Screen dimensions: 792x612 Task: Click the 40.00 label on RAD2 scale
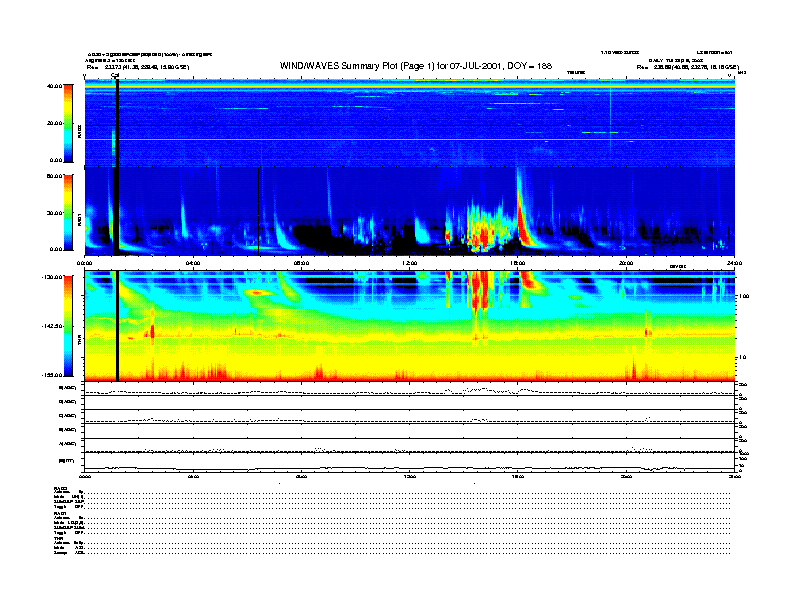coord(54,86)
